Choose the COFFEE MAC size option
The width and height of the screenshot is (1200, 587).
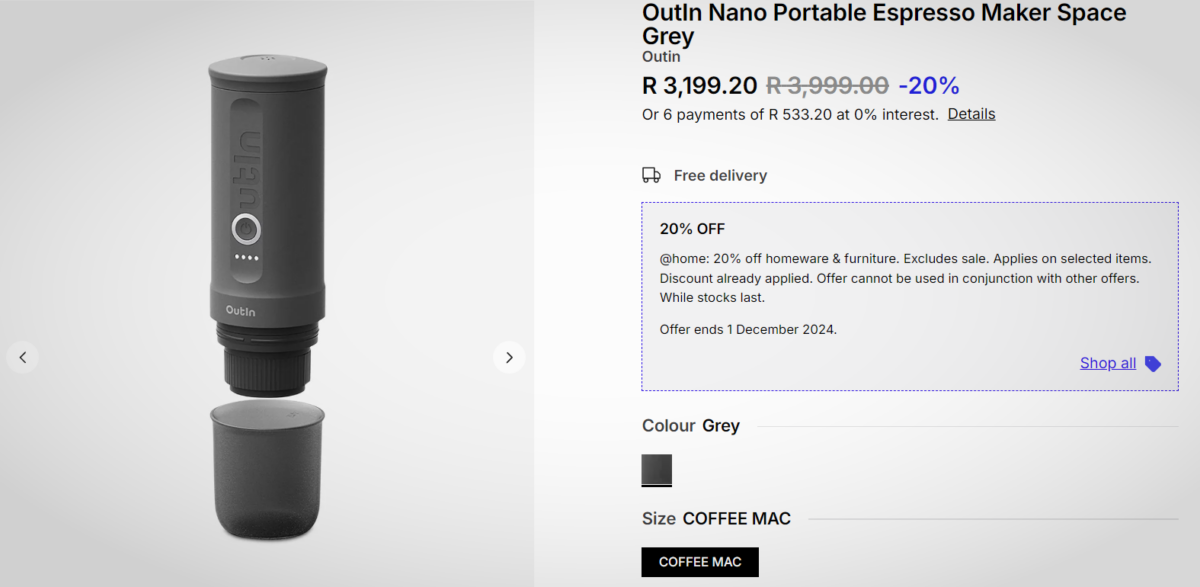click(x=700, y=562)
